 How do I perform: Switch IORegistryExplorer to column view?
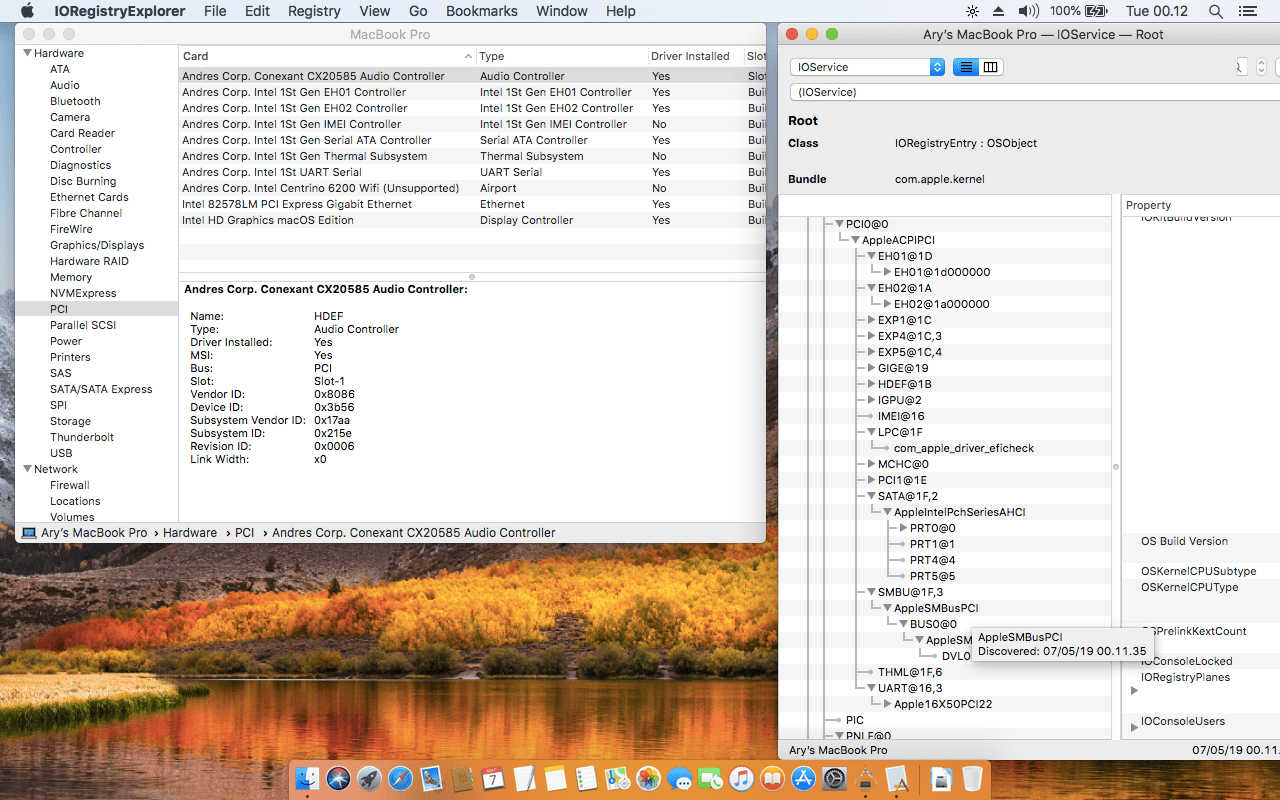tap(991, 67)
